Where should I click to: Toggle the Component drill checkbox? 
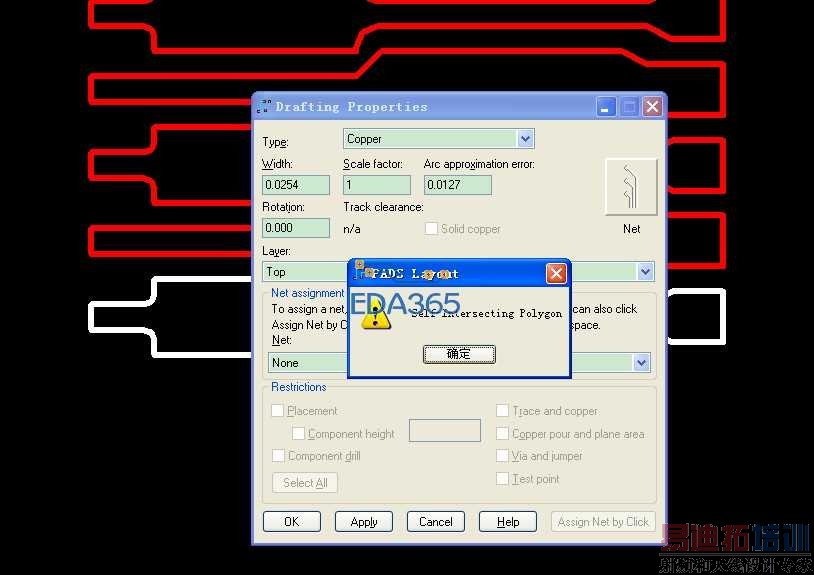click(278, 456)
